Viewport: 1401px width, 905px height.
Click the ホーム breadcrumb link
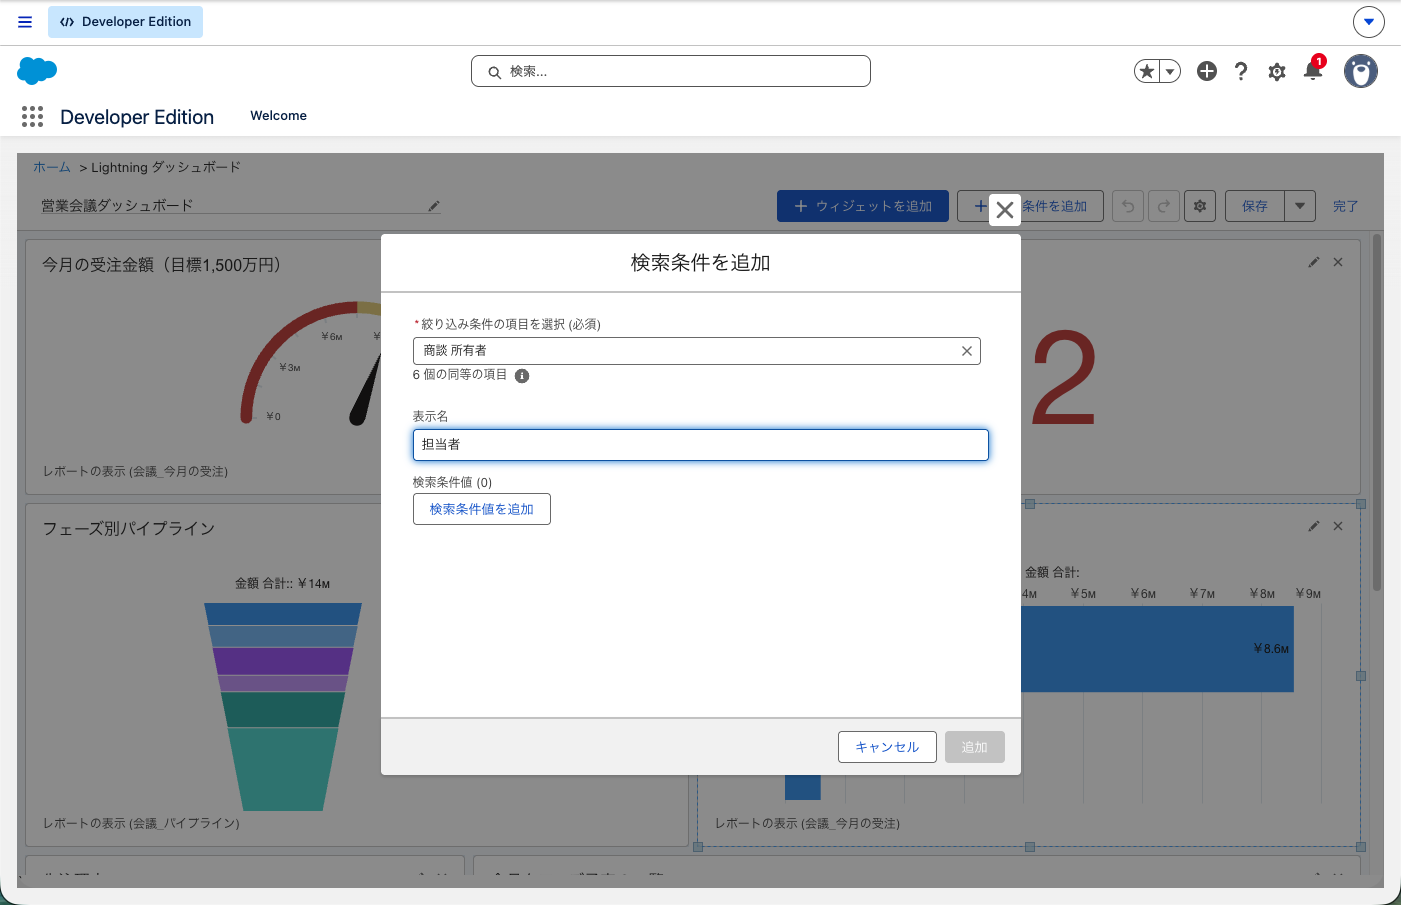(x=52, y=167)
